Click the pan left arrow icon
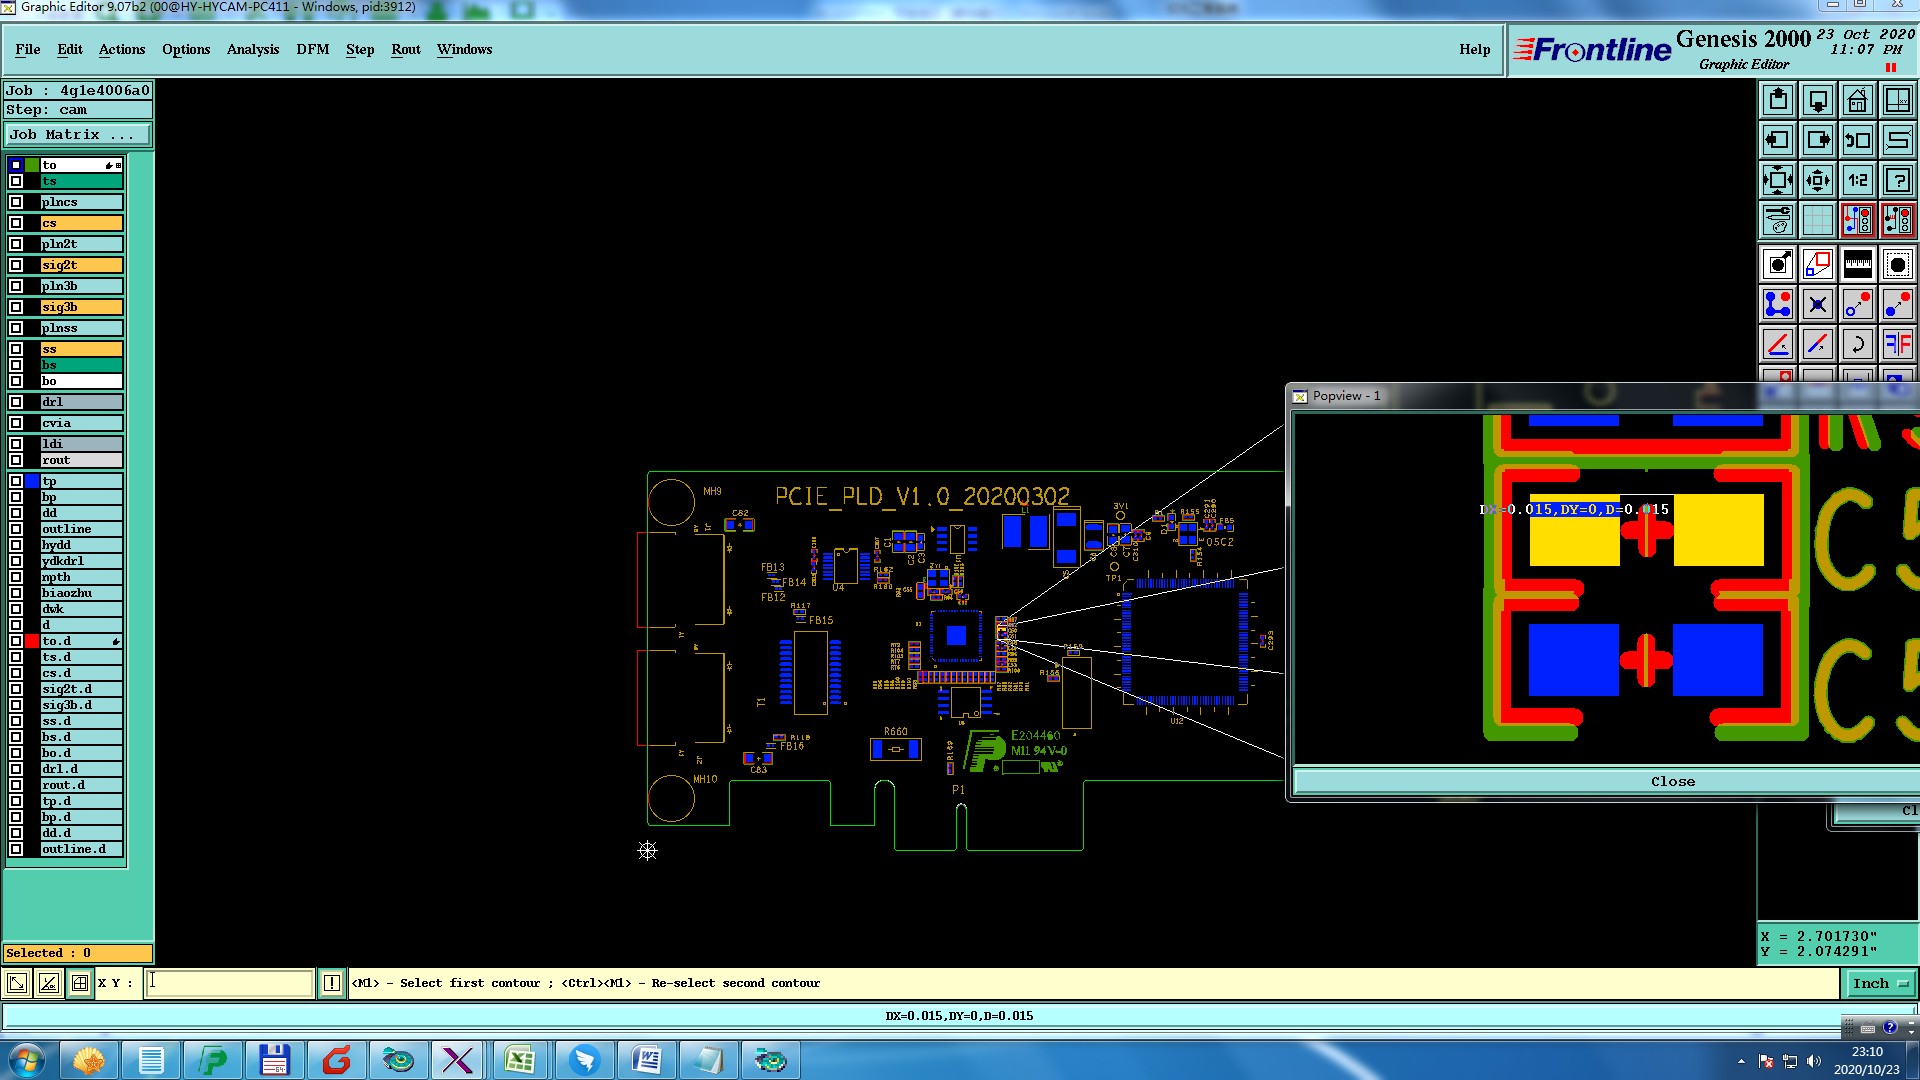The width and height of the screenshot is (1920, 1080). pyautogui.click(x=1778, y=140)
